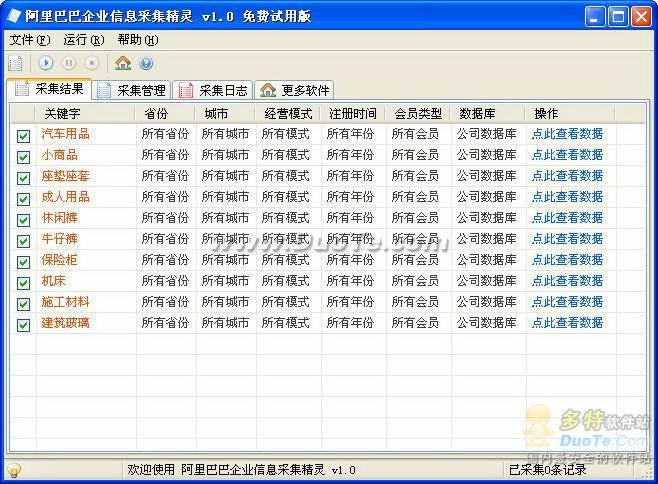Uncheck the 汽车用品 row checkbox
Viewport: 658px width, 484px height.
coord(24,136)
